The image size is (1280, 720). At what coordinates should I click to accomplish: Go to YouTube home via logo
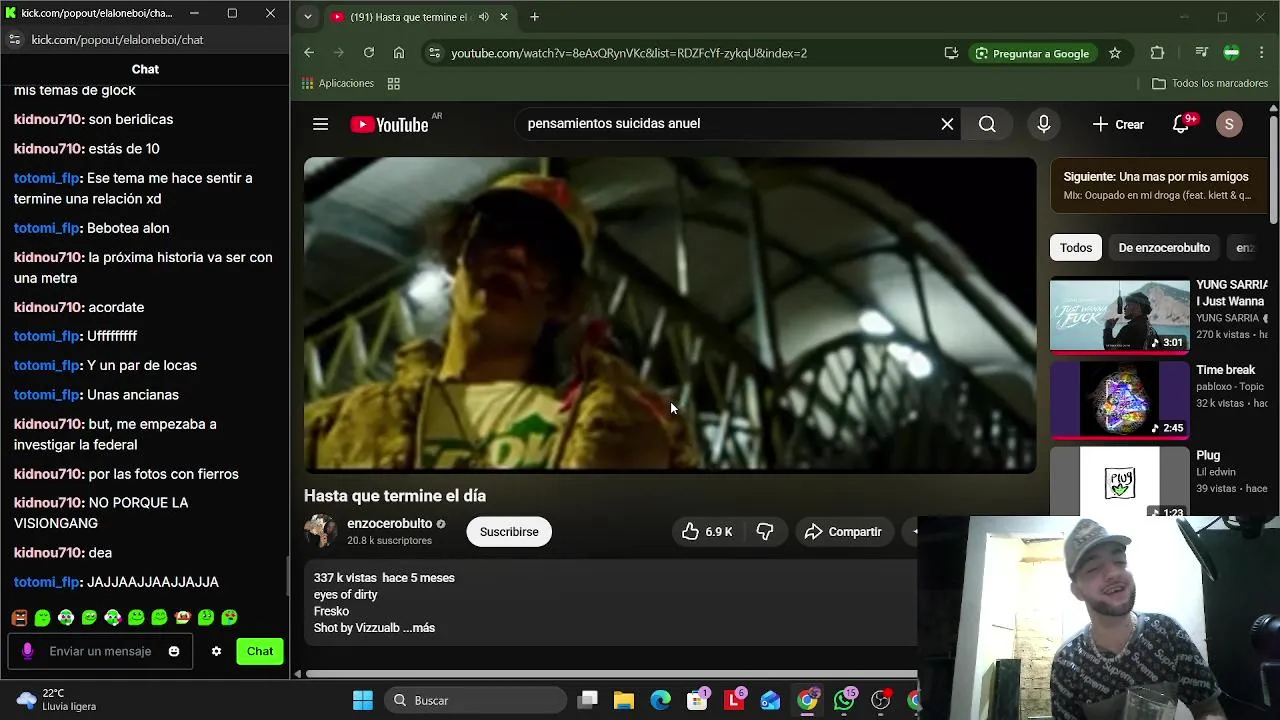(x=390, y=124)
